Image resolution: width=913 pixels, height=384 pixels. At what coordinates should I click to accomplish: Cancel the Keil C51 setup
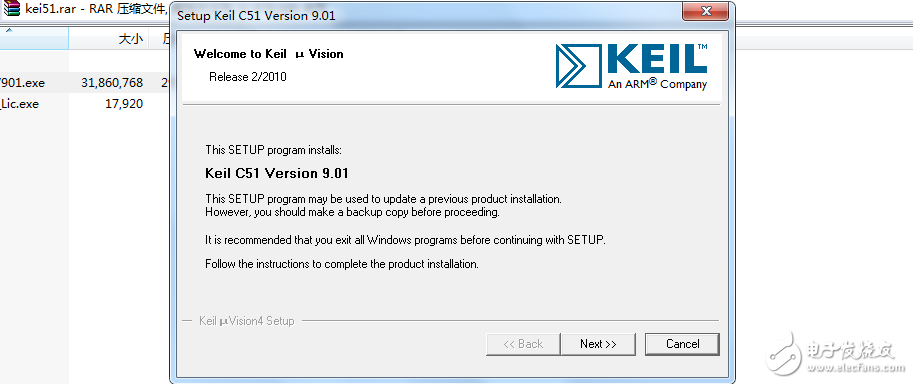point(682,344)
